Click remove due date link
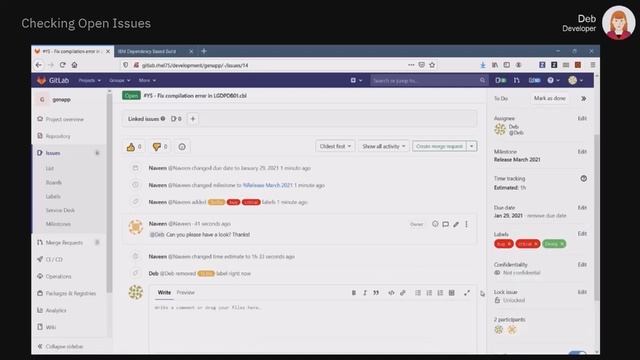 tap(547, 216)
